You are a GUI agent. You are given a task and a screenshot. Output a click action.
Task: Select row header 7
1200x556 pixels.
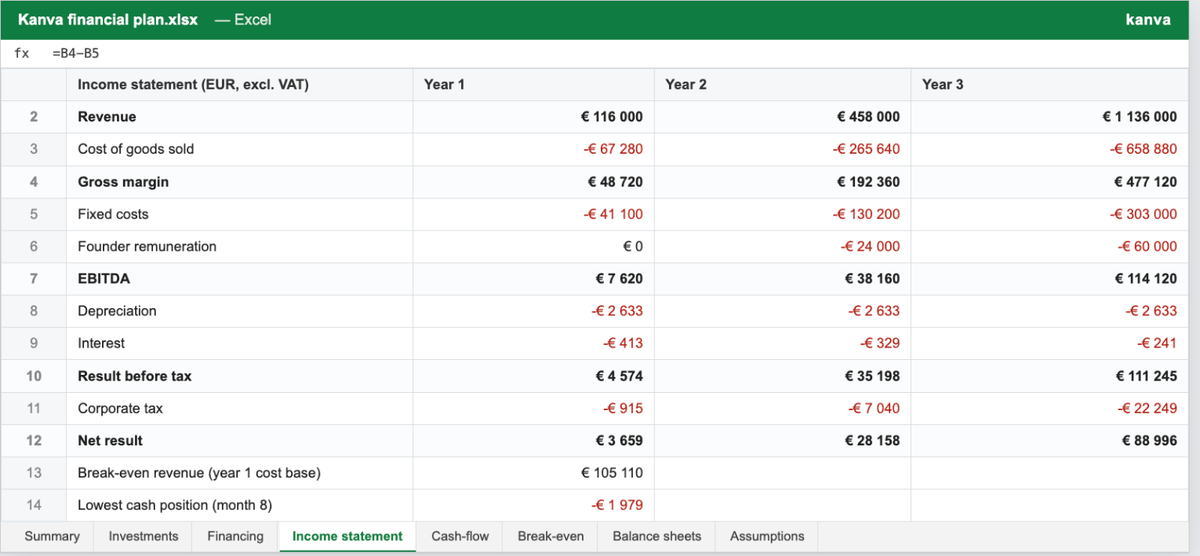(34, 279)
